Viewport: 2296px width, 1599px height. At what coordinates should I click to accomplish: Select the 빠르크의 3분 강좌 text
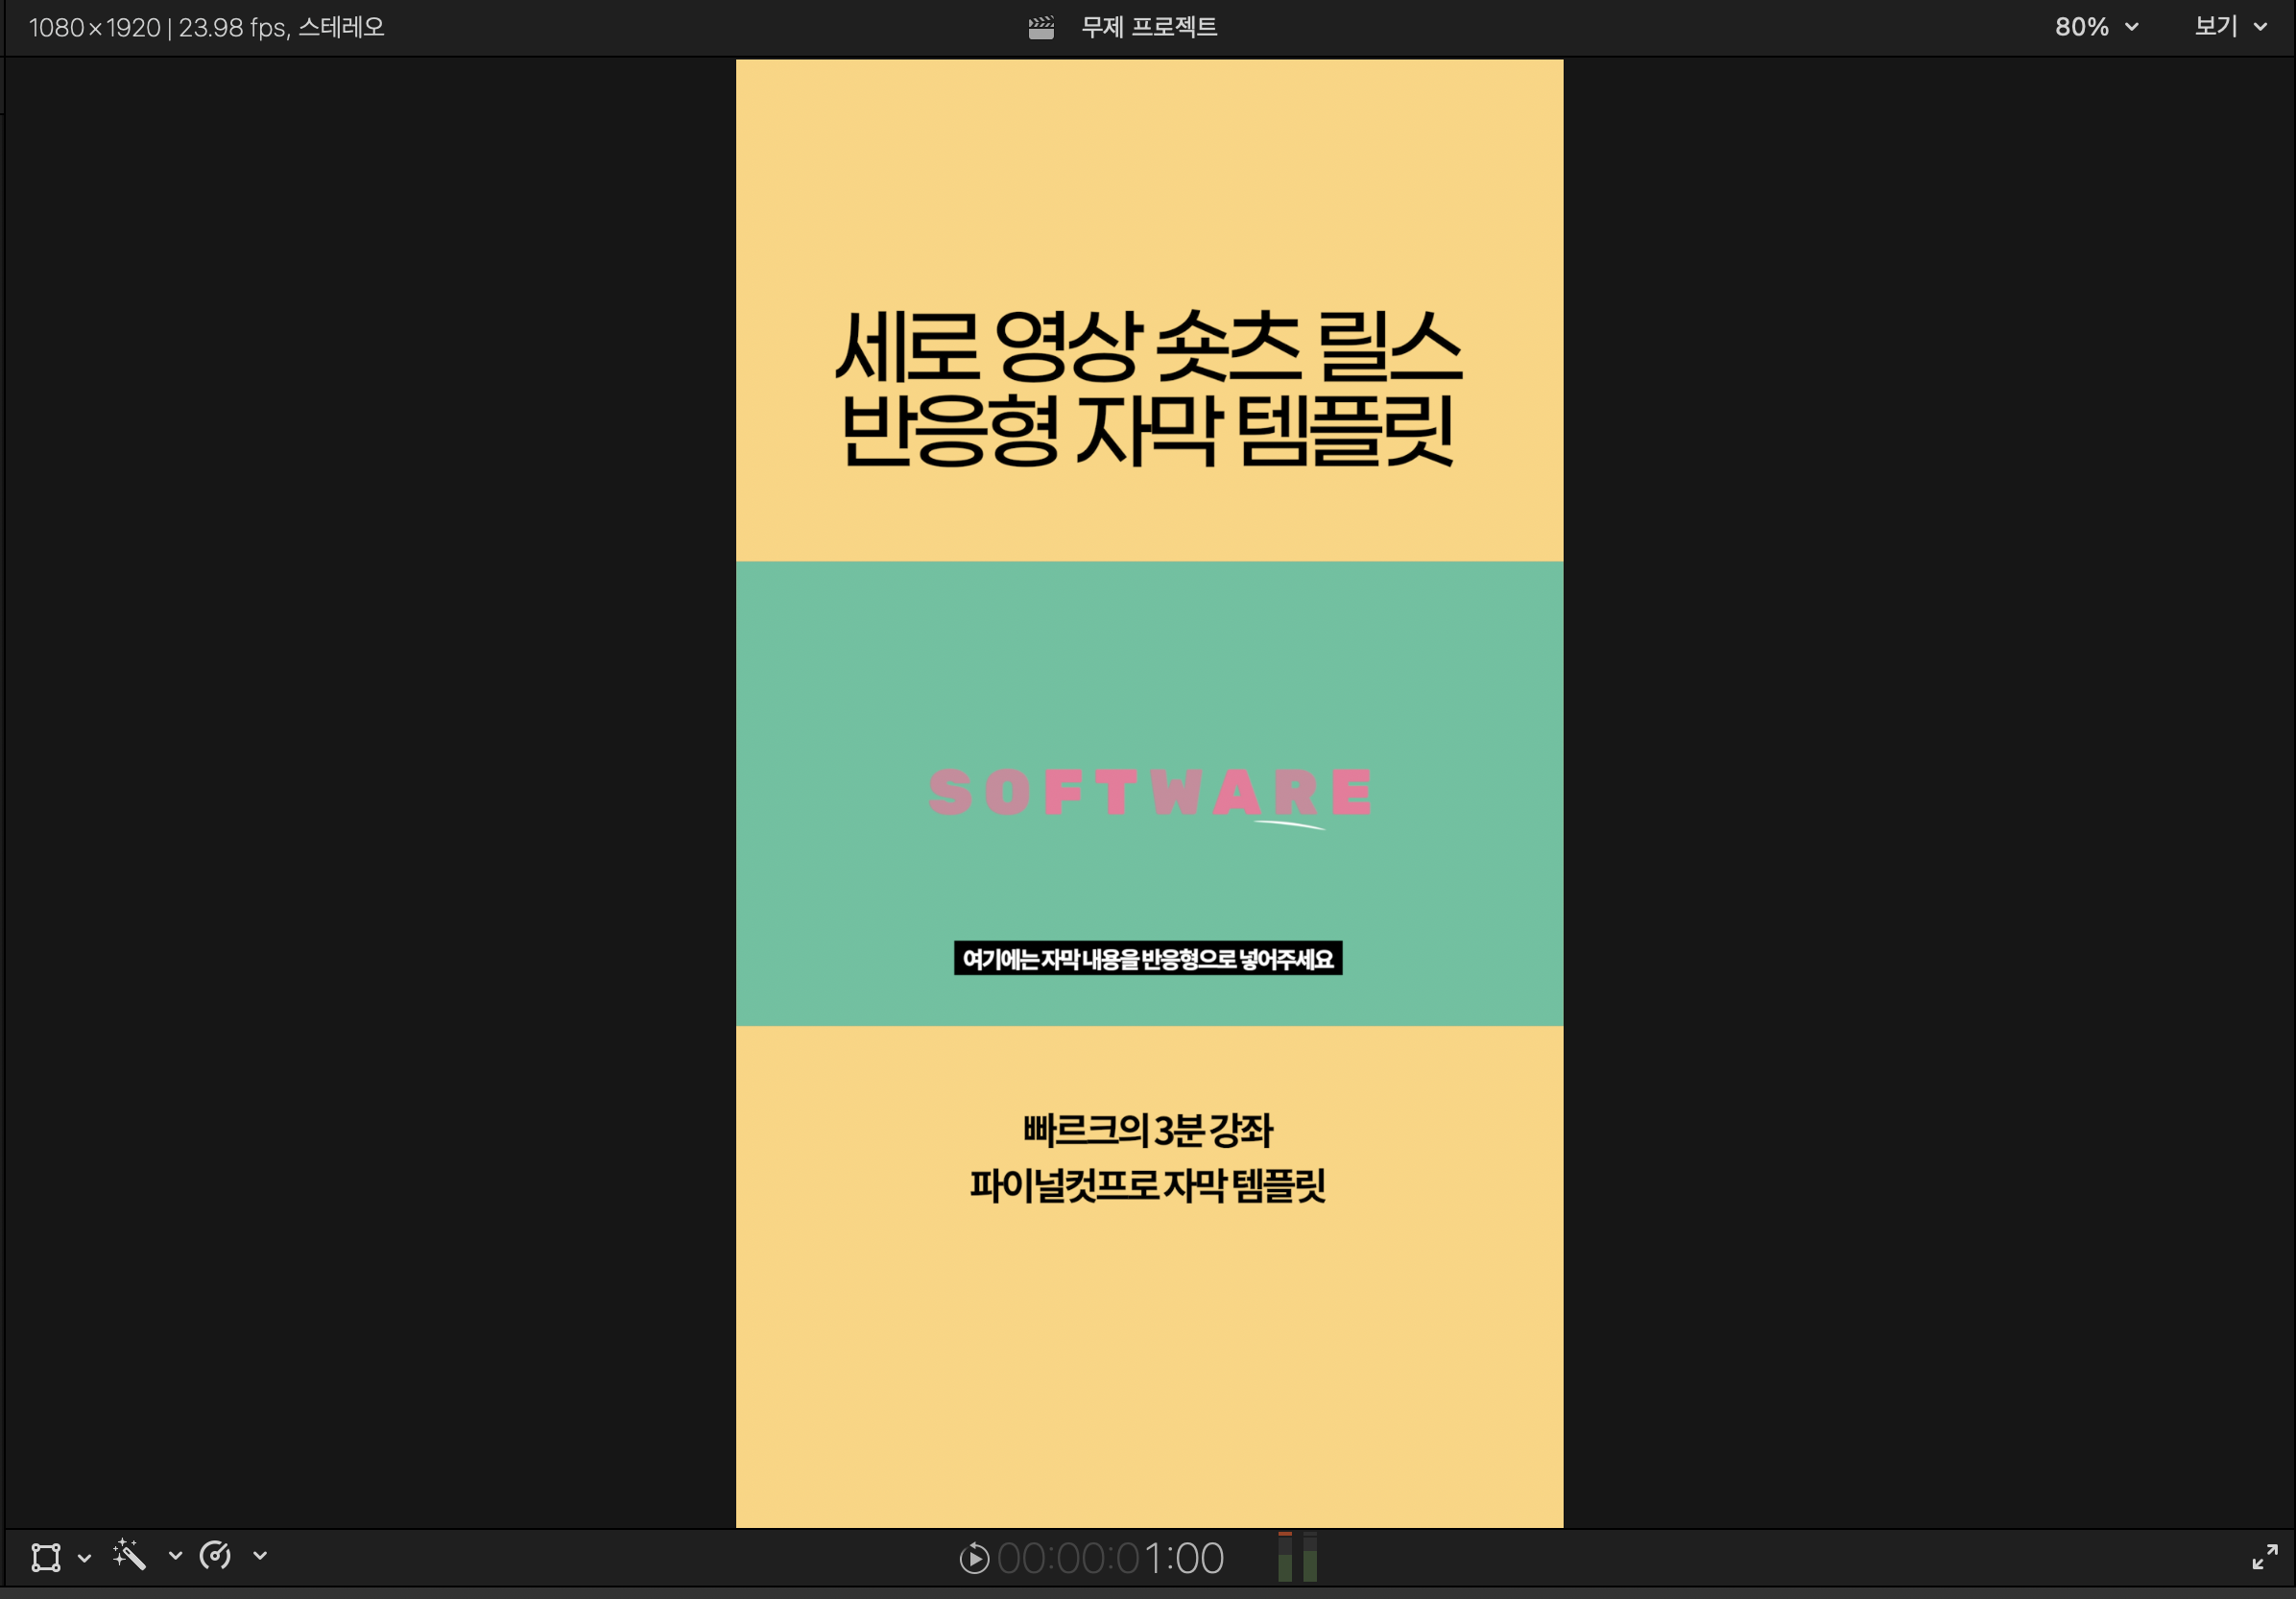pyautogui.click(x=1147, y=1130)
